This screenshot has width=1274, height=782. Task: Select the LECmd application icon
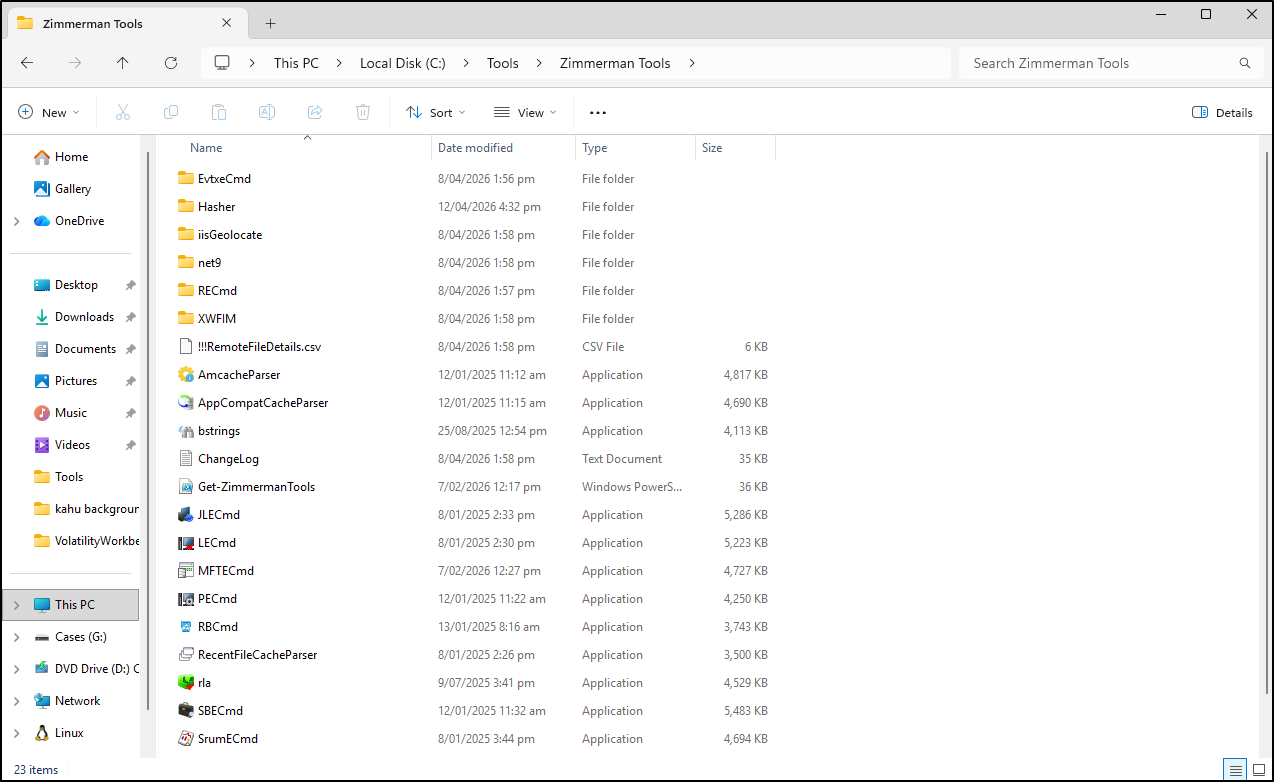(x=185, y=543)
